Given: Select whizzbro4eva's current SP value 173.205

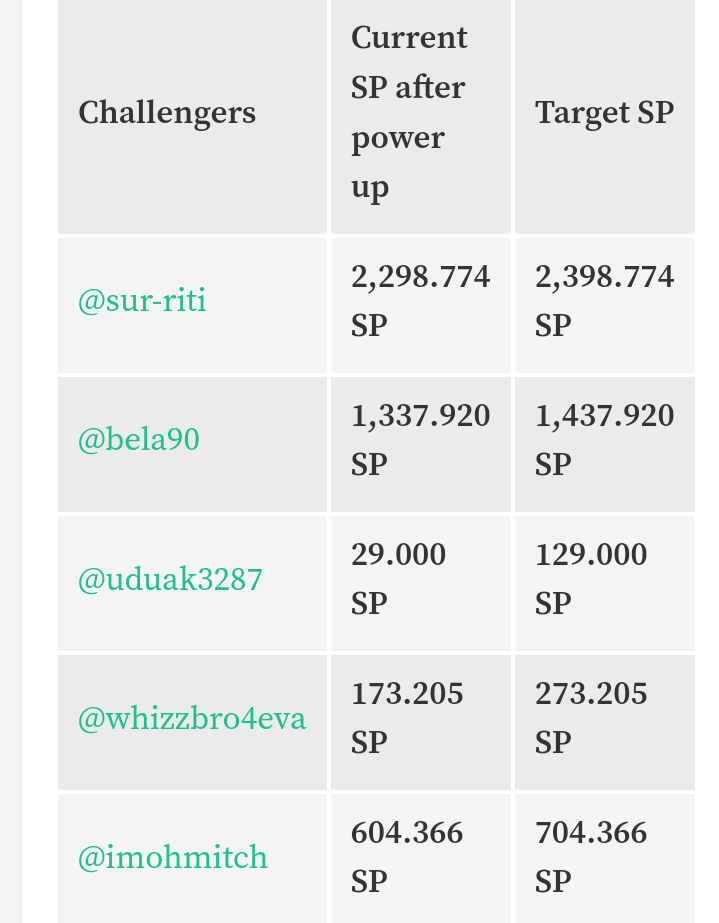Looking at the screenshot, I should (407, 694).
